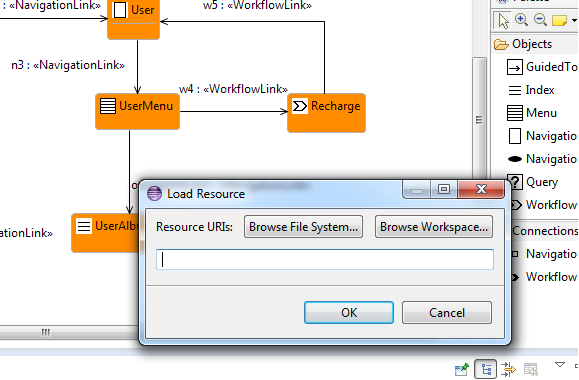
Task: Toggle Pin to Selection in Properties view
Action: pyautogui.click(x=462, y=369)
